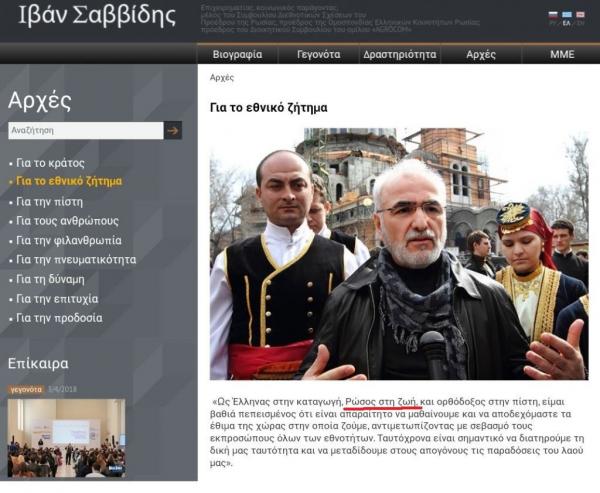Image resolution: width=600 pixels, height=493 pixels.
Task: Go to 'Για την πνευματικότητα' in sidebar
Action: [x=76, y=259]
